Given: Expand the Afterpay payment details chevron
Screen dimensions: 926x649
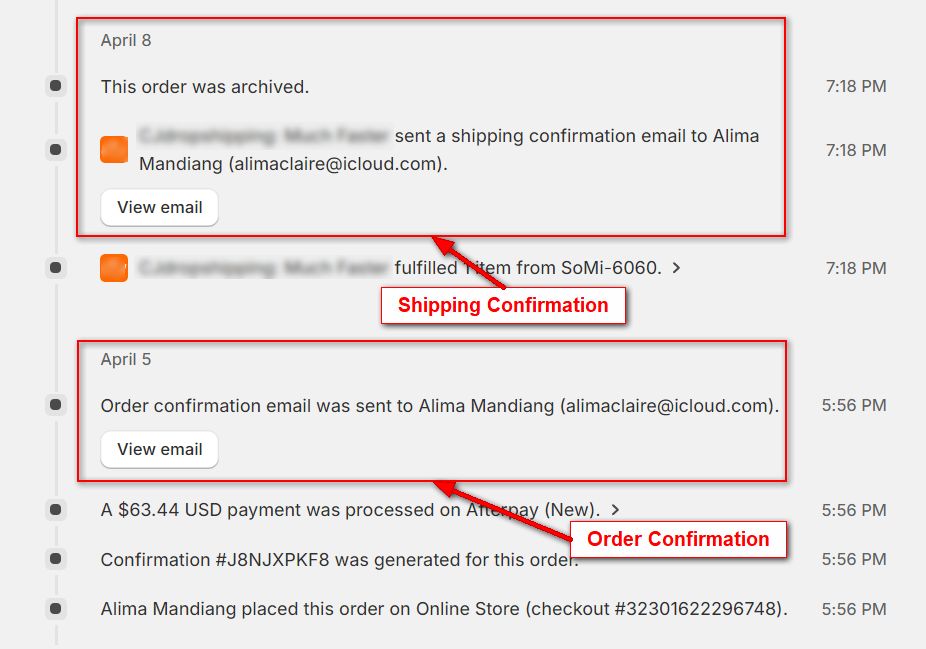Looking at the screenshot, I should point(614,510).
